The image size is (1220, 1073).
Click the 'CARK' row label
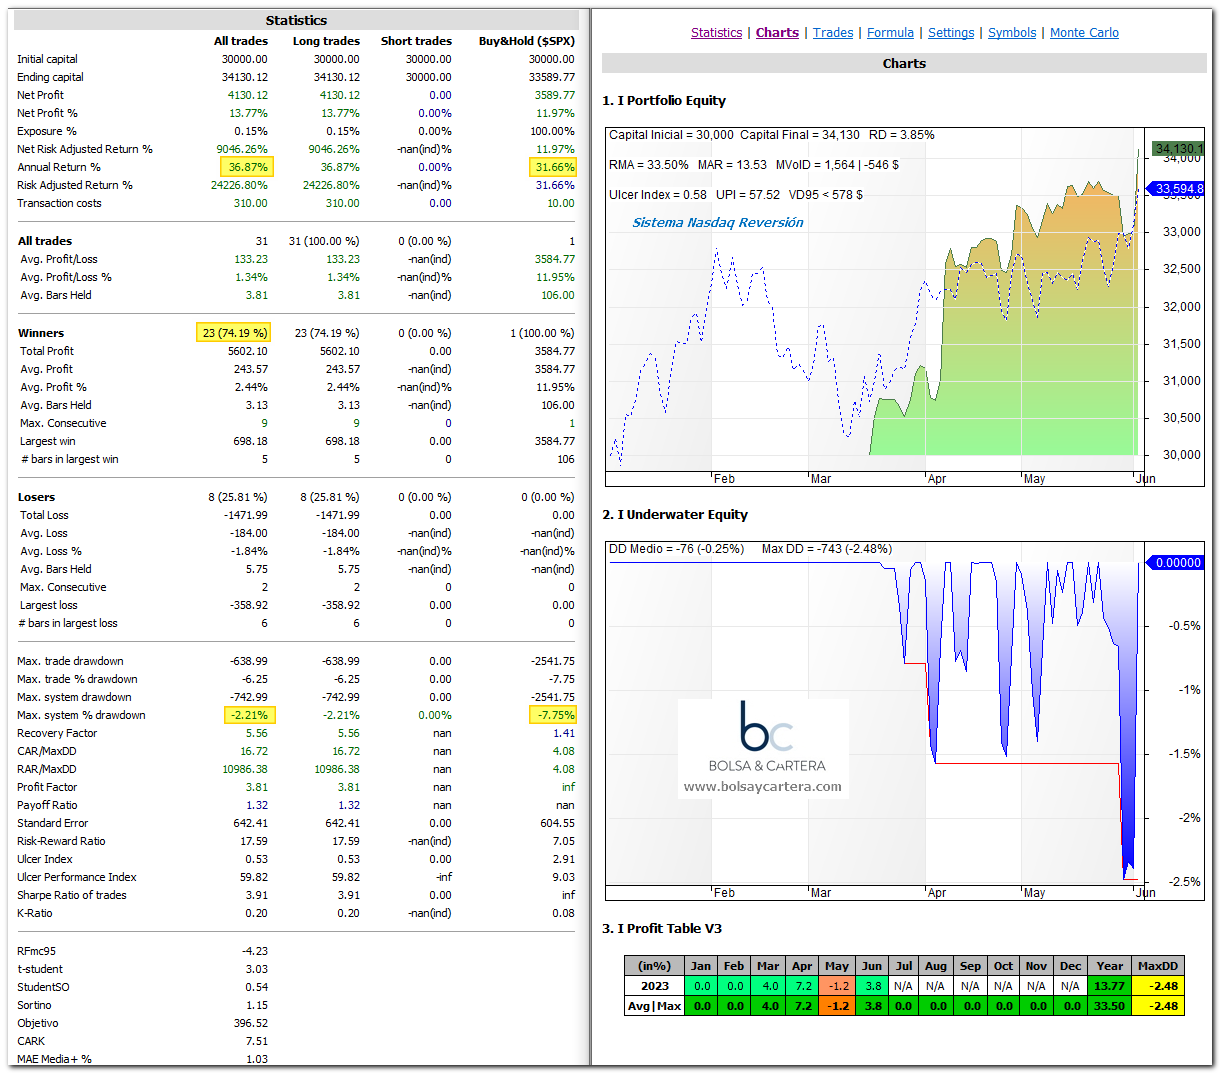[31, 1041]
